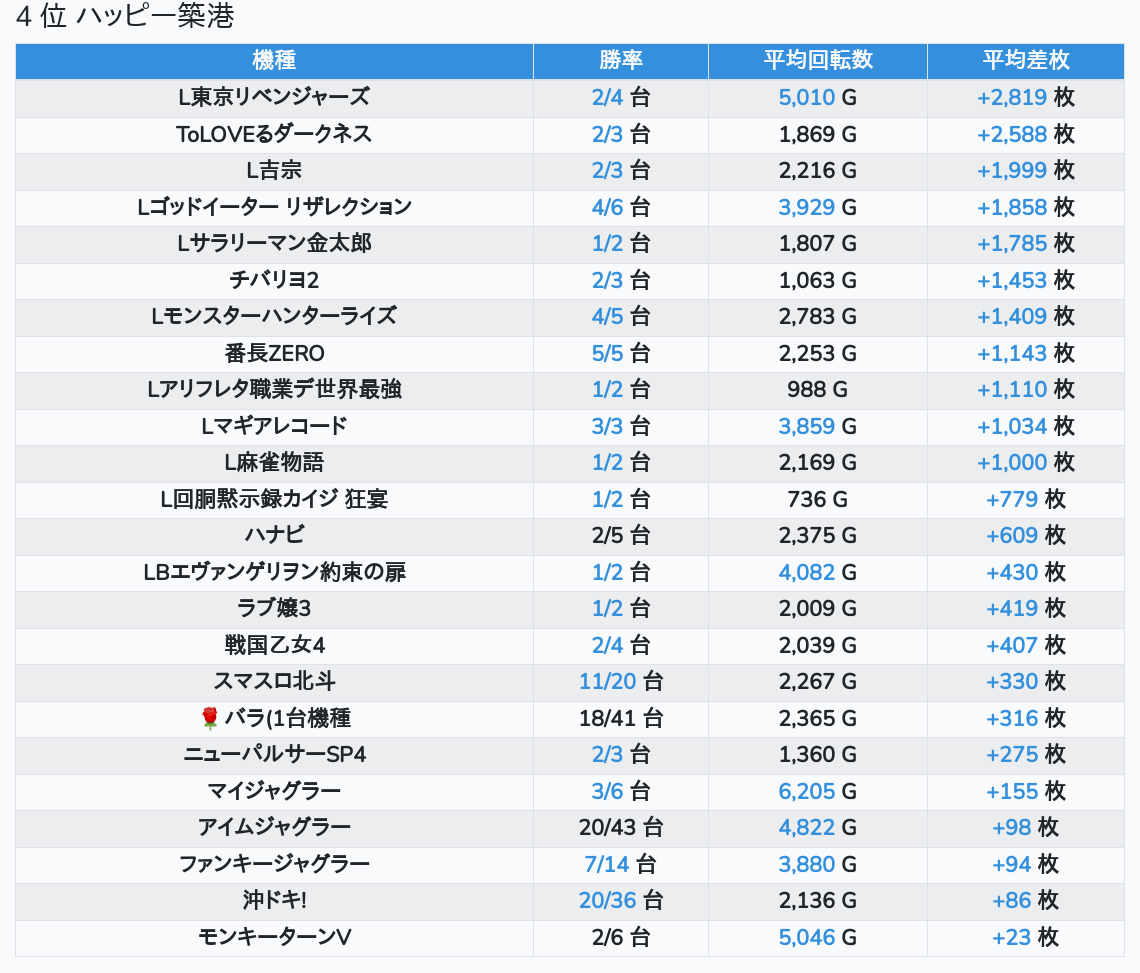
Task: Open the 20/36 link for 沖ドキ!
Action: tap(607, 900)
